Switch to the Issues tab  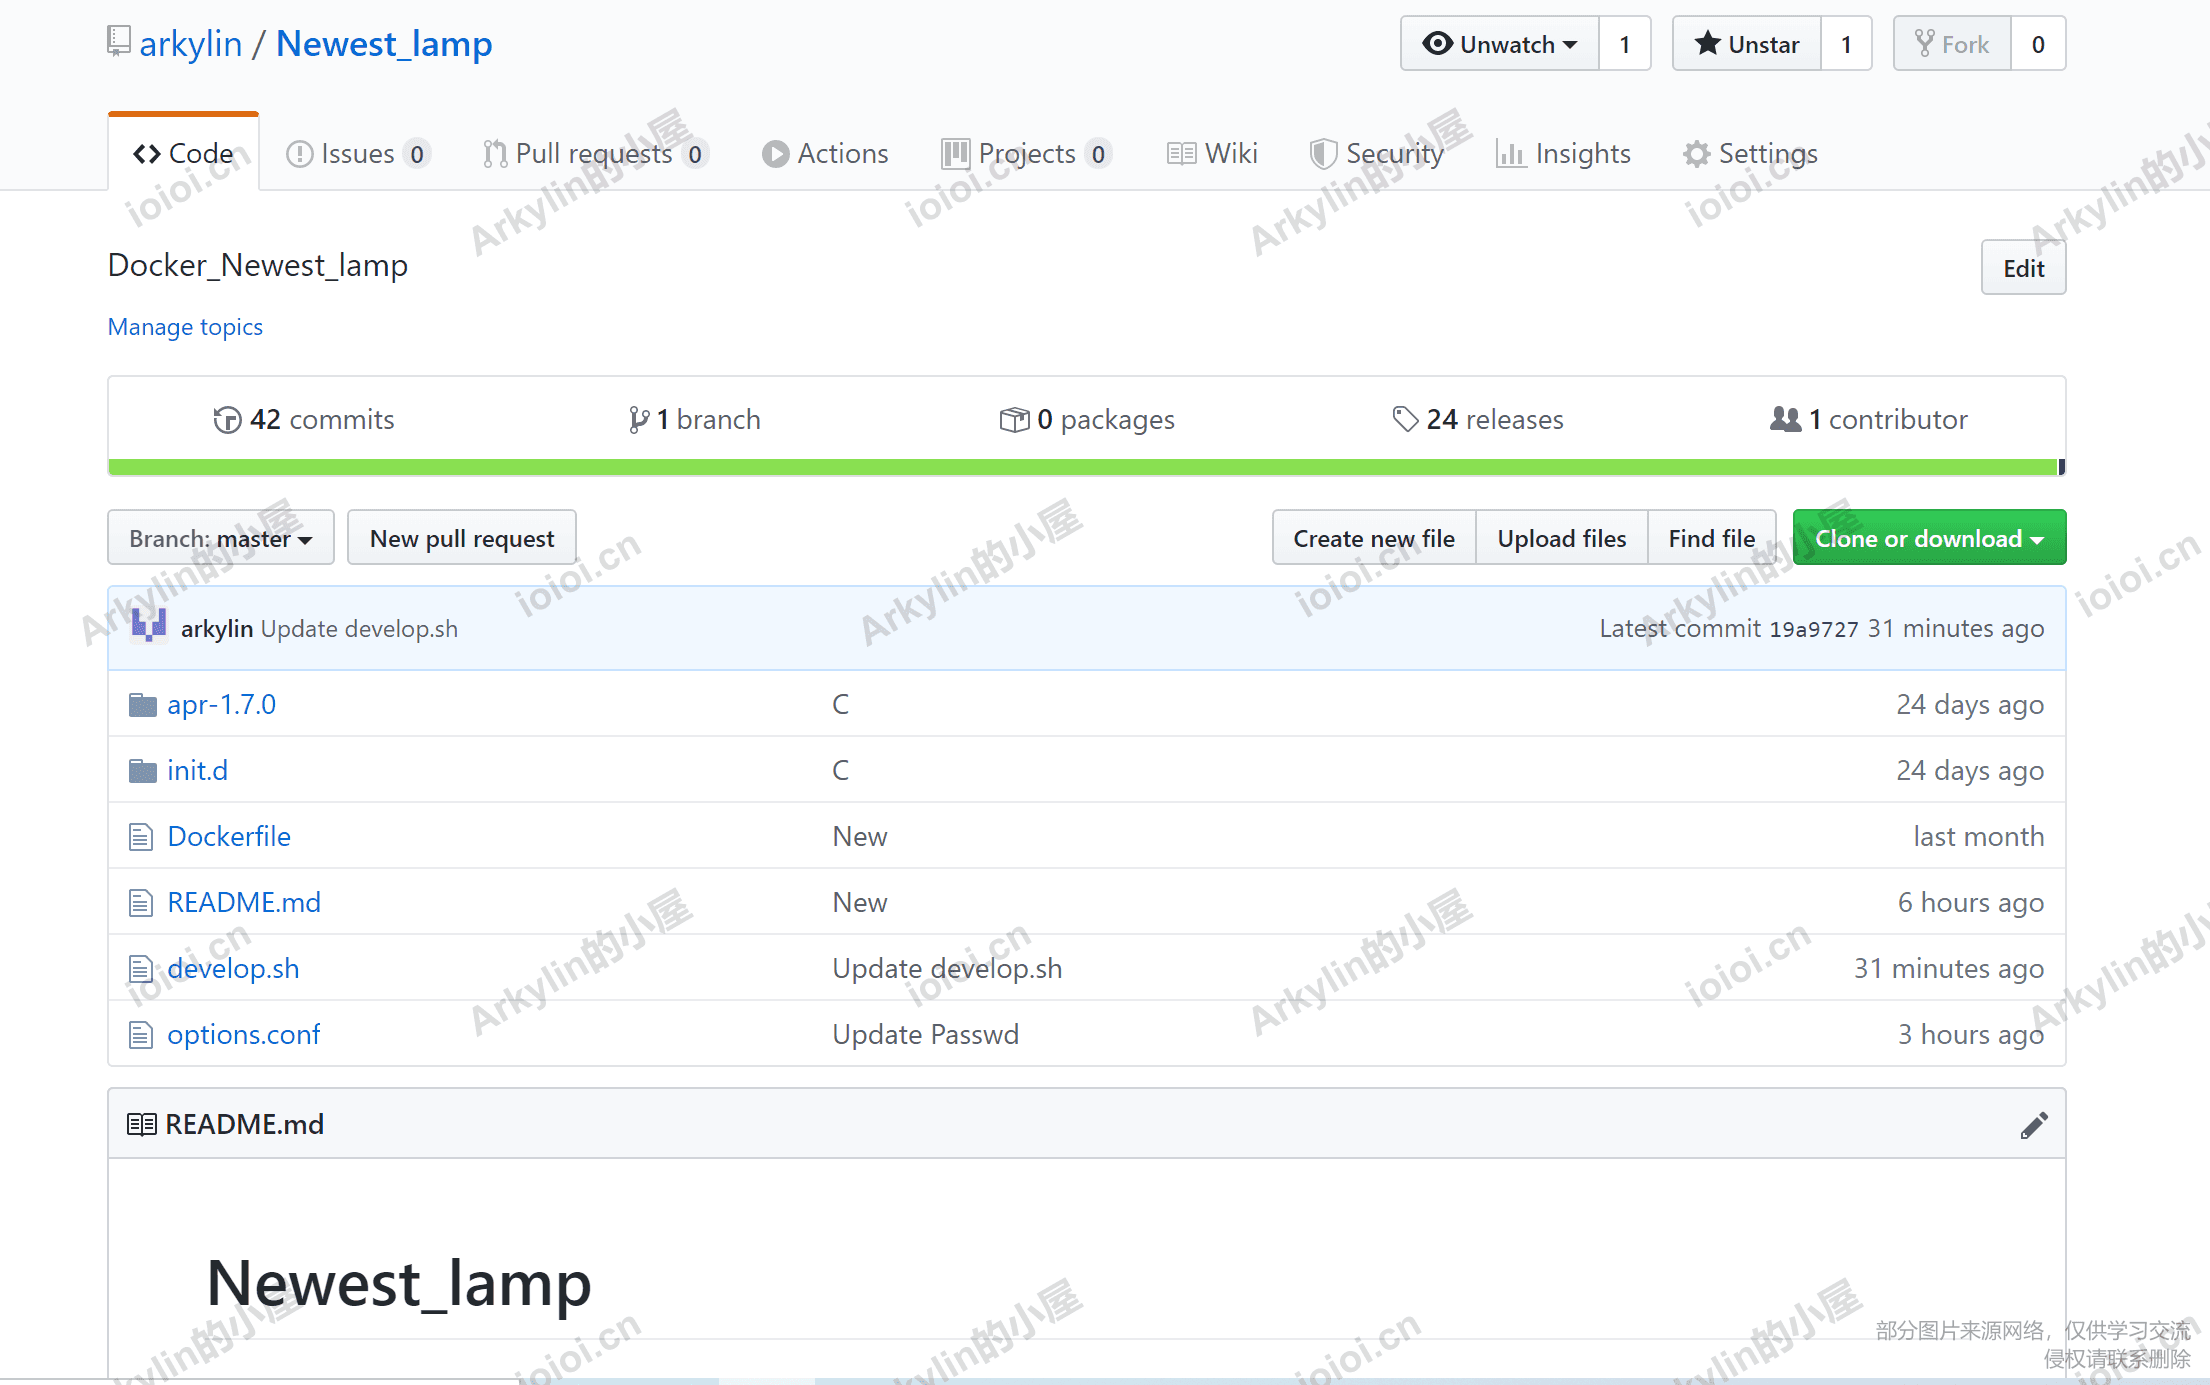click(x=358, y=154)
